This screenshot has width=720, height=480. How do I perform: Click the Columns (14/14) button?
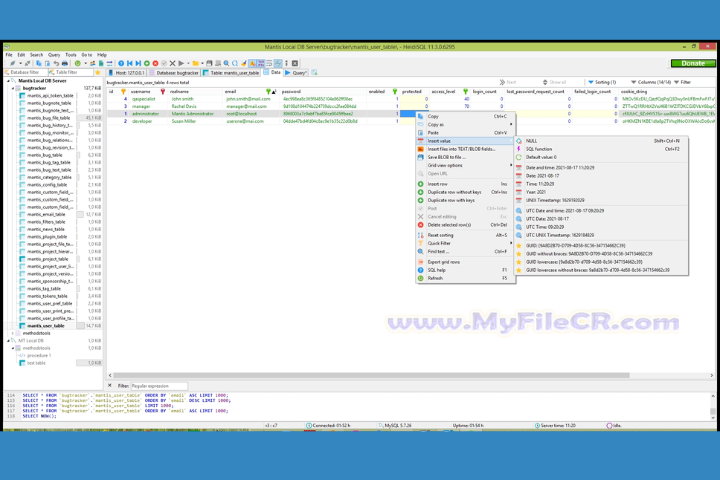(x=651, y=82)
